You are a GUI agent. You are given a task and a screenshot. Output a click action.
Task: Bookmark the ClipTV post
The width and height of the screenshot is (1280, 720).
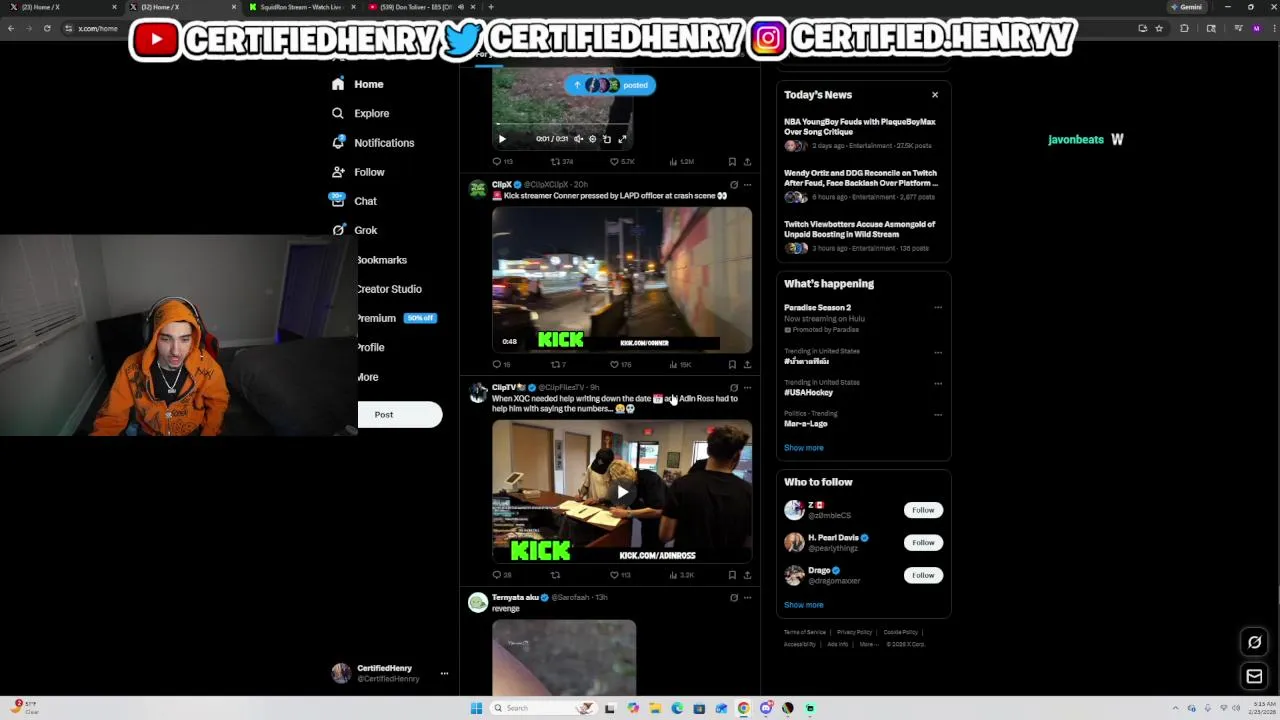tap(732, 575)
